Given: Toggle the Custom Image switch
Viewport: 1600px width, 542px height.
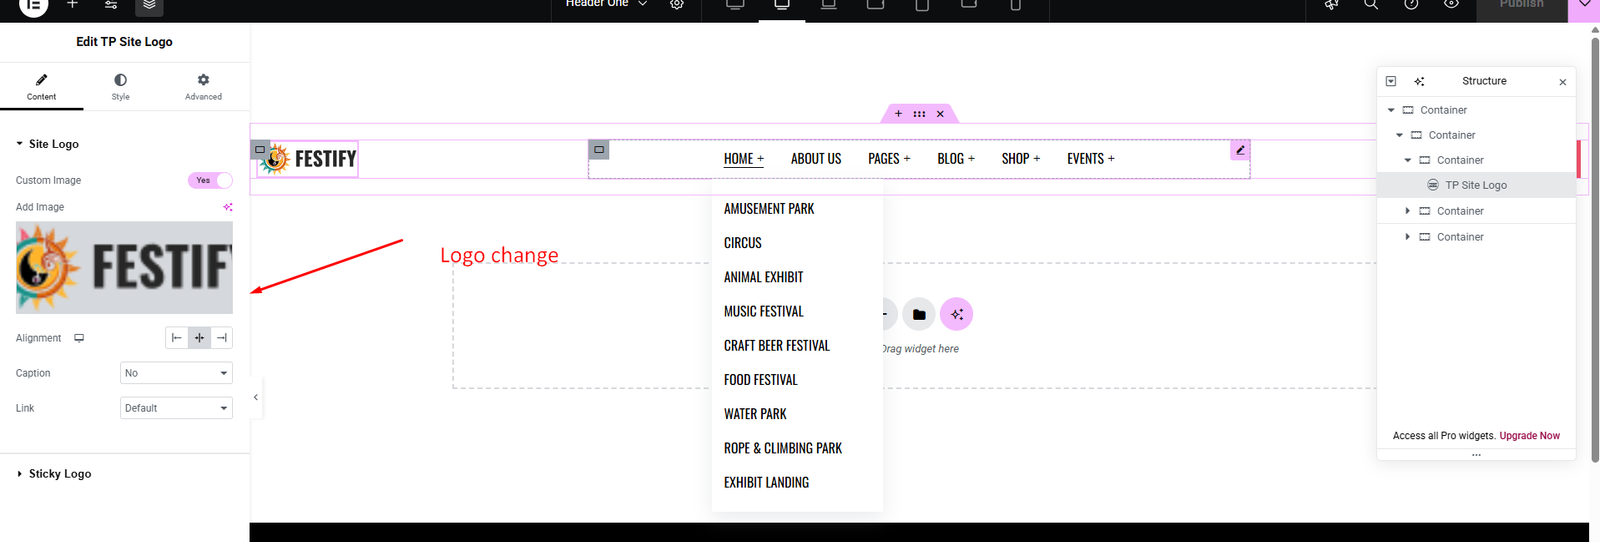Looking at the screenshot, I should [x=210, y=180].
